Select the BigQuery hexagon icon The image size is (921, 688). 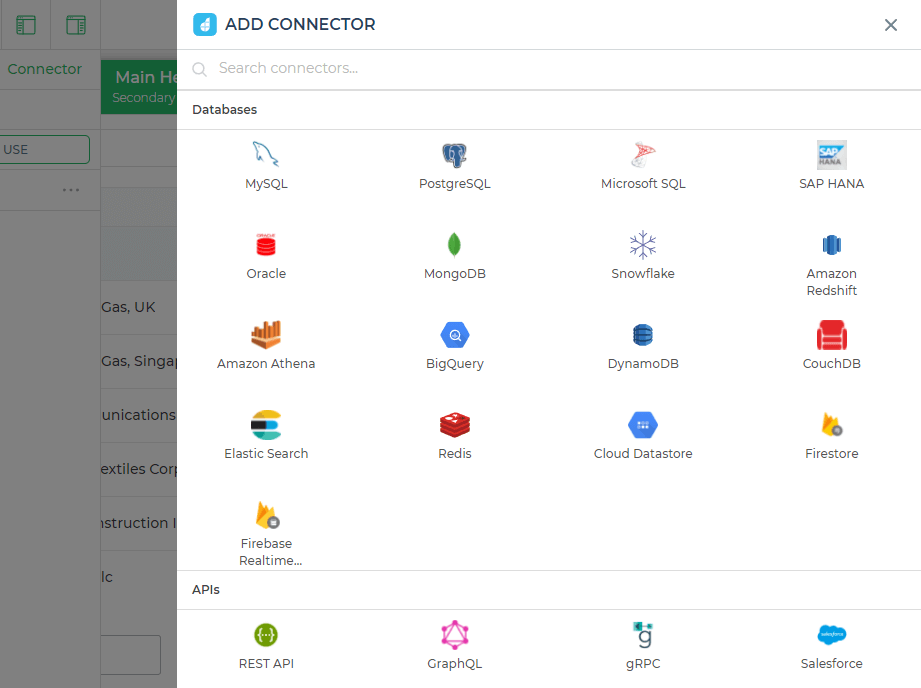[x=455, y=335]
